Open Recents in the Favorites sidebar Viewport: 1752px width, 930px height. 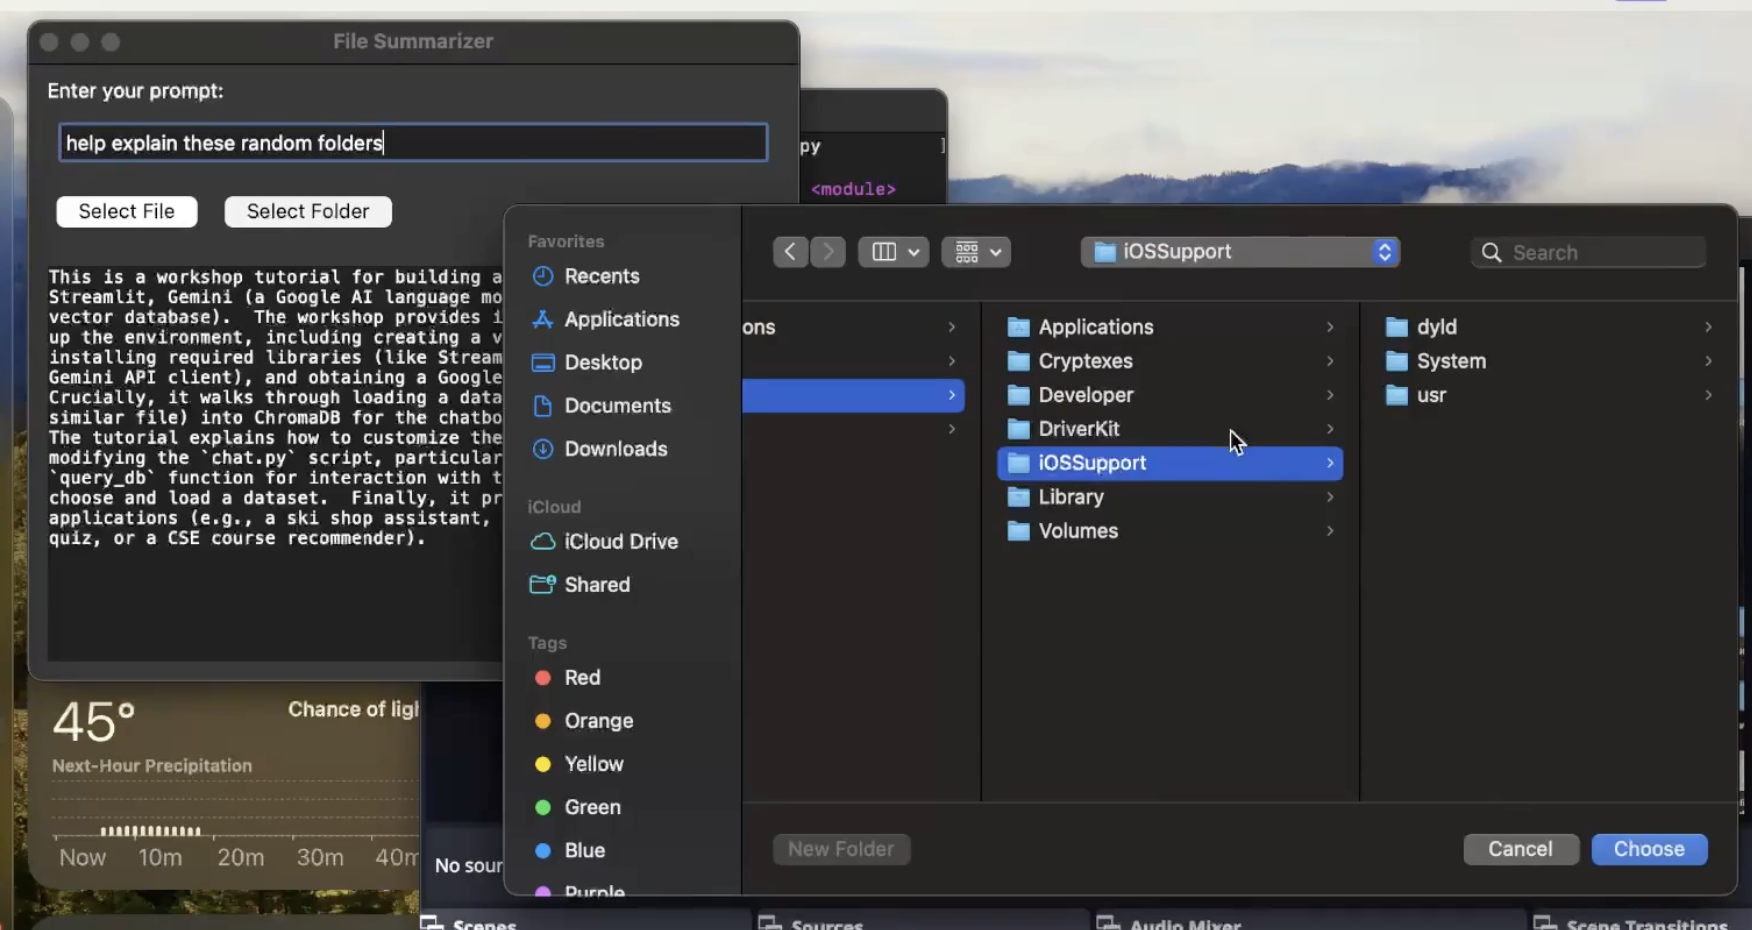(x=600, y=276)
